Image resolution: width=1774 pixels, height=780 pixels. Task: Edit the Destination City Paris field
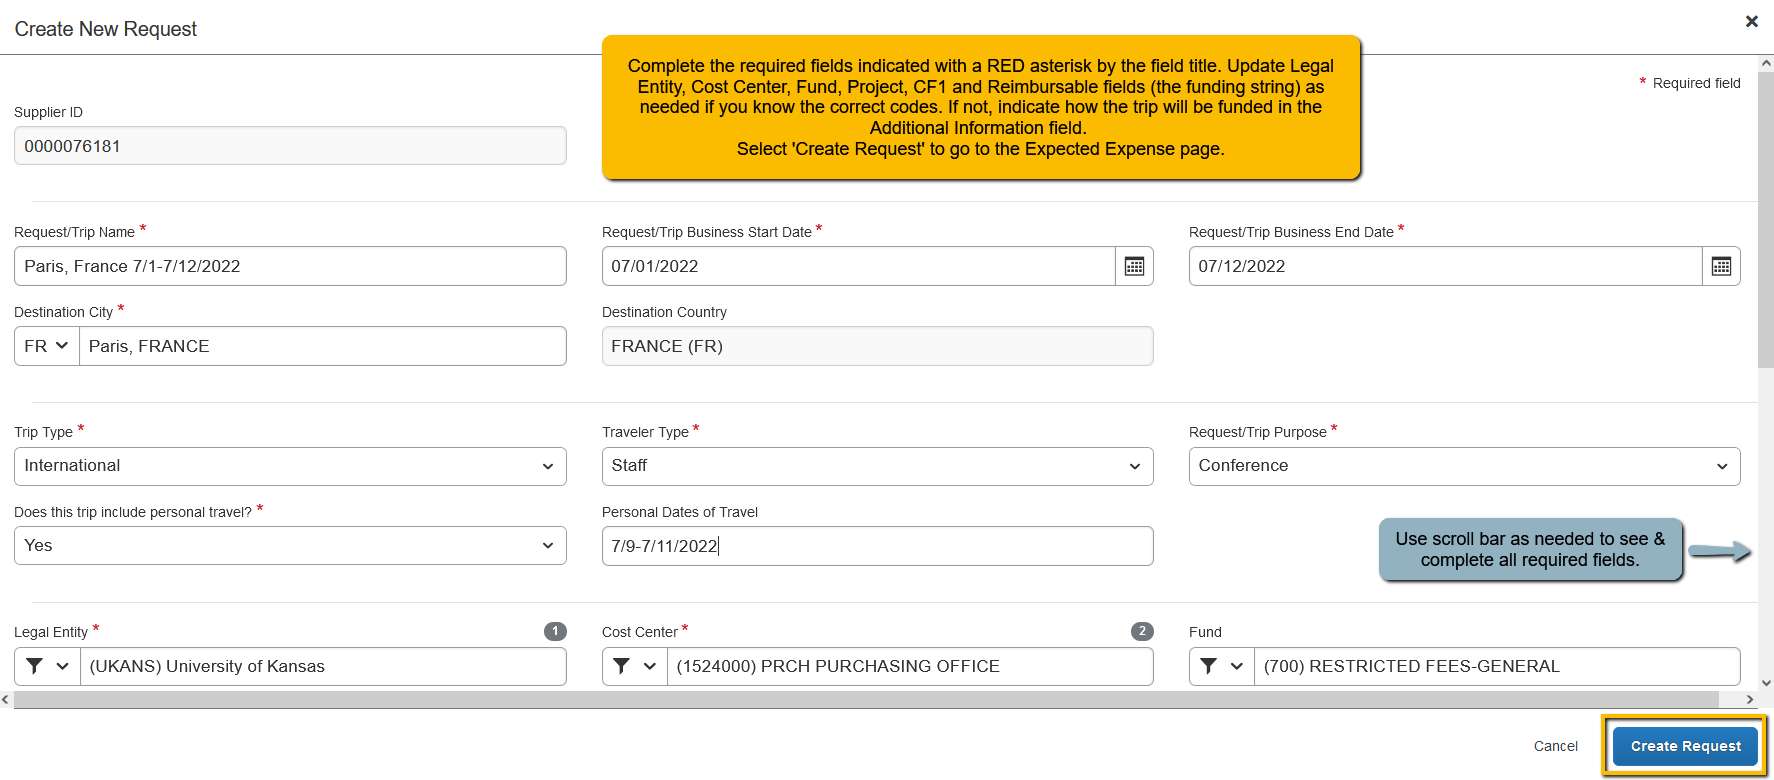[323, 346]
